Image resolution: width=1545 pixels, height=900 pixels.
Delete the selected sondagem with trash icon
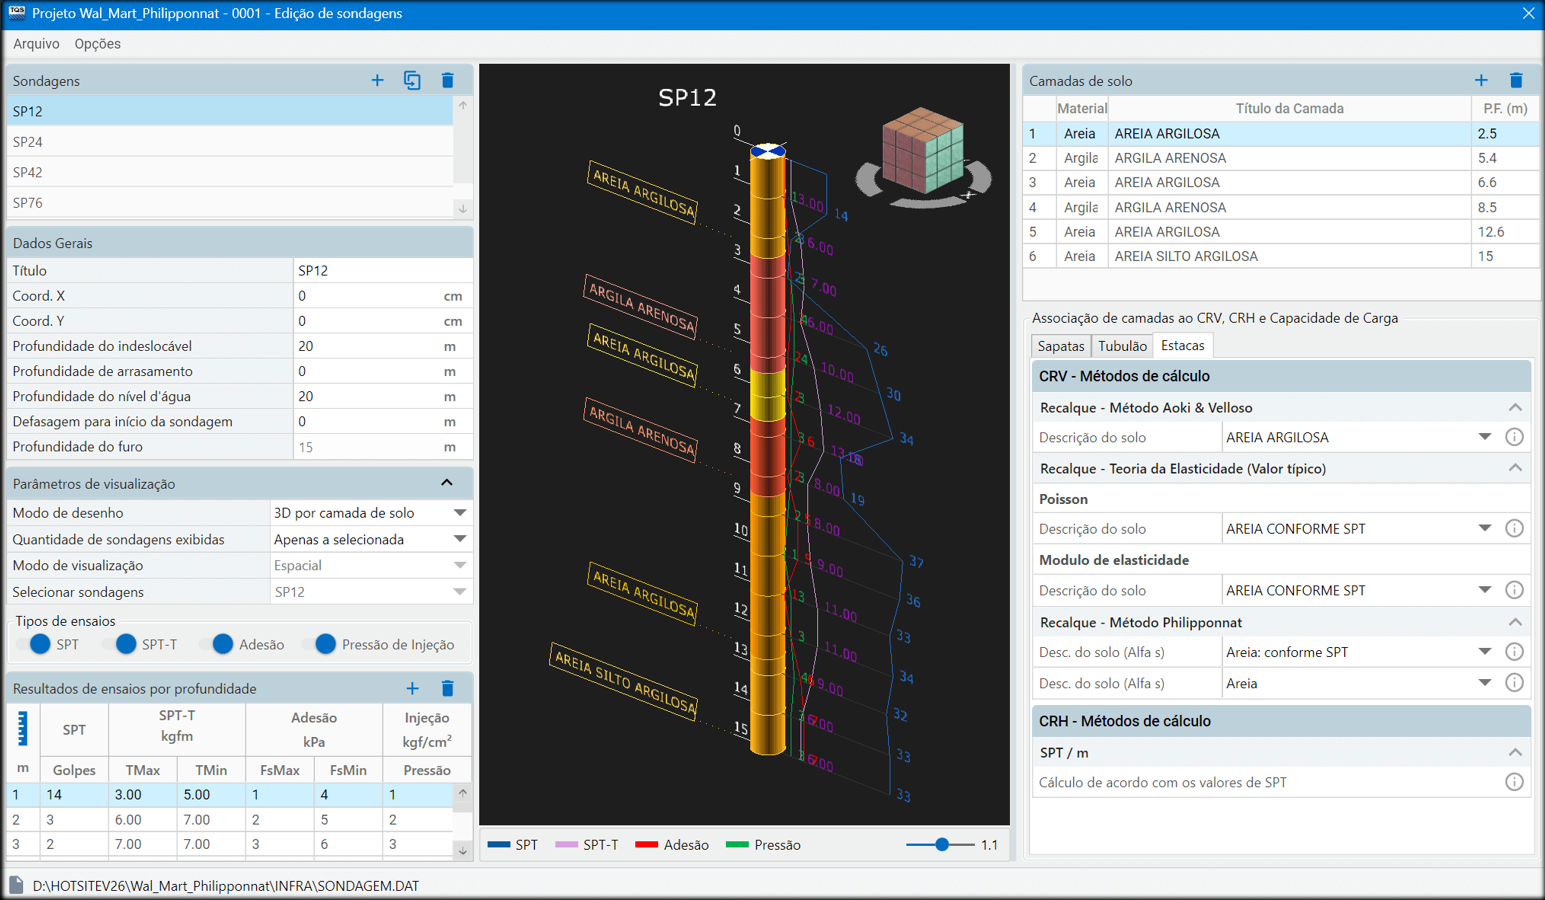click(x=448, y=80)
